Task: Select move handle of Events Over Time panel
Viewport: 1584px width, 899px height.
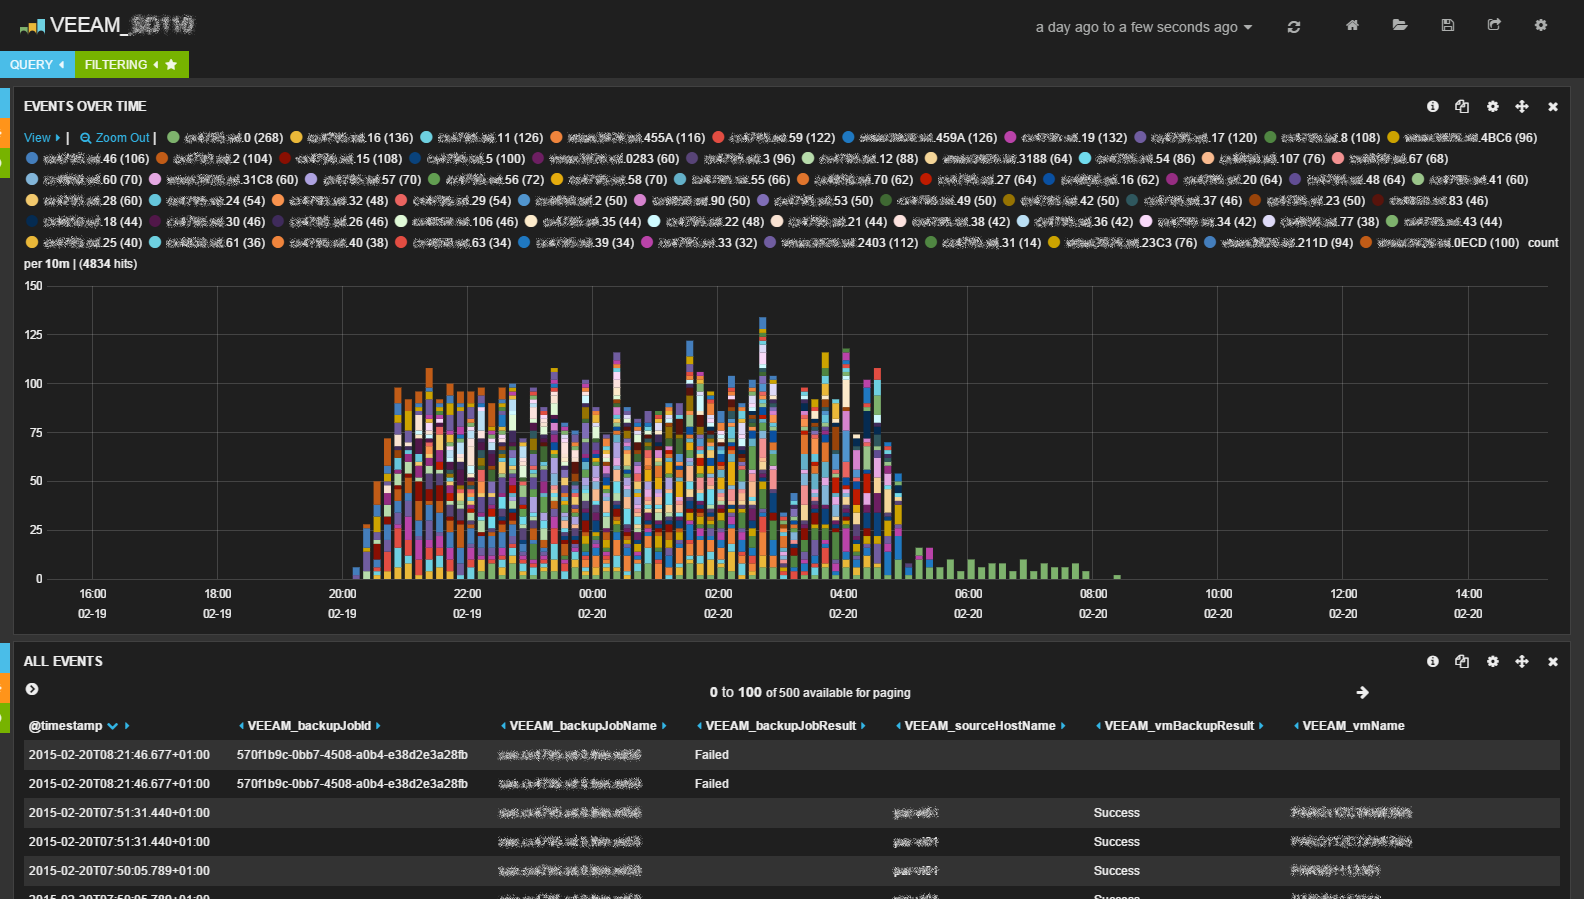Action: 1522,106
